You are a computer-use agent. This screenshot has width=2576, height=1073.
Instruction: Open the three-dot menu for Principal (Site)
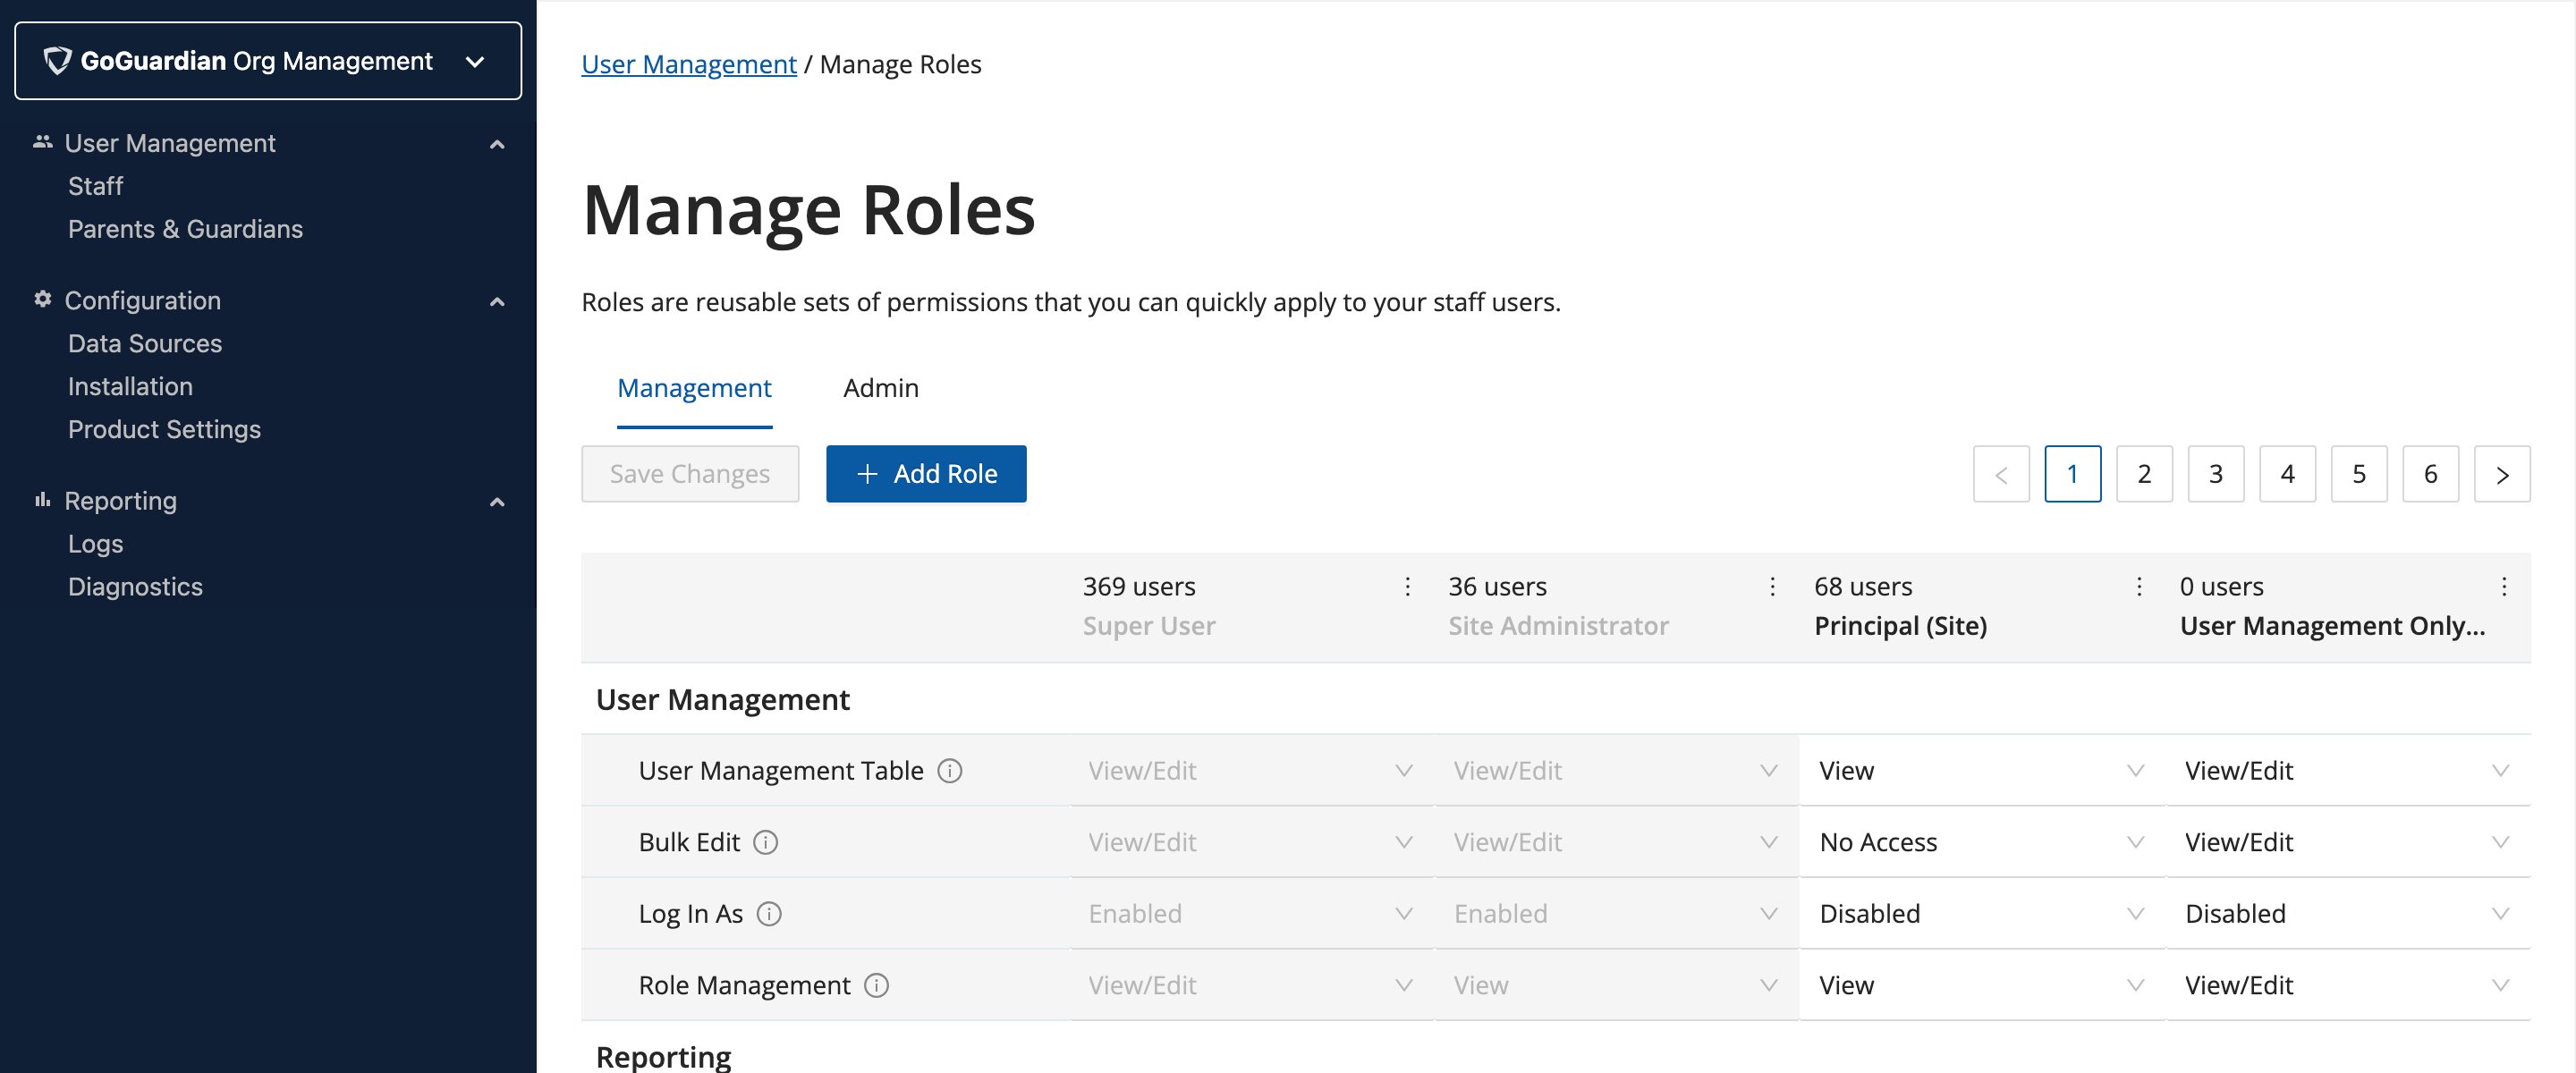[2138, 587]
